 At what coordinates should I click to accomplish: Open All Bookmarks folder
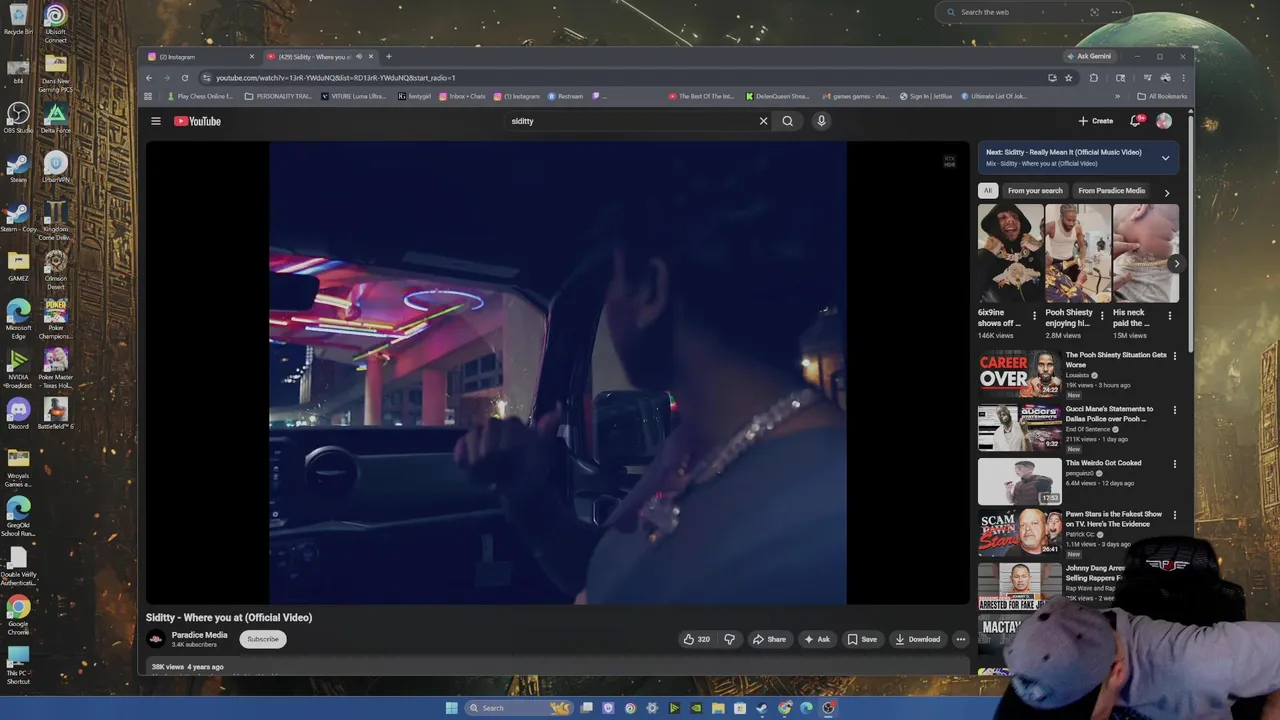point(1162,97)
